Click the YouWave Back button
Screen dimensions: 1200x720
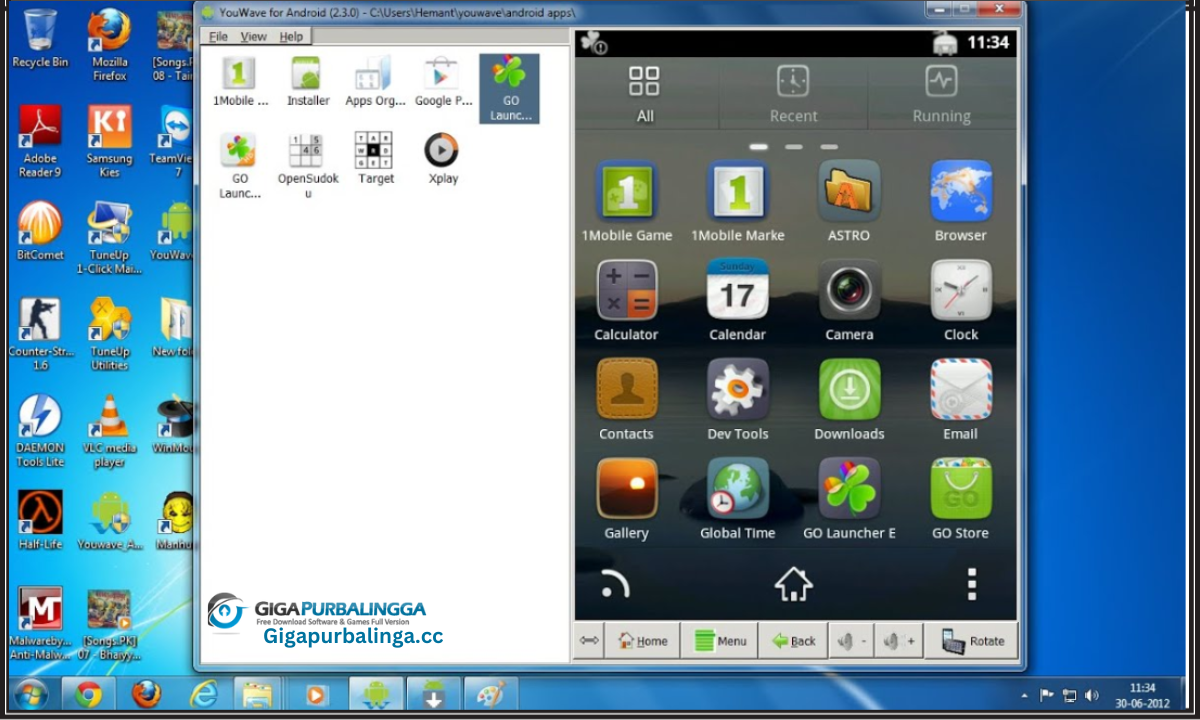coord(792,641)
